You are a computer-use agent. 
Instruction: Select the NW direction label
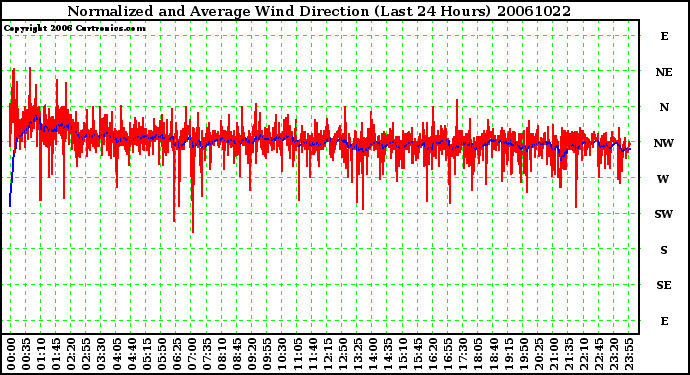pyautogui.click(x=664, y=143)
